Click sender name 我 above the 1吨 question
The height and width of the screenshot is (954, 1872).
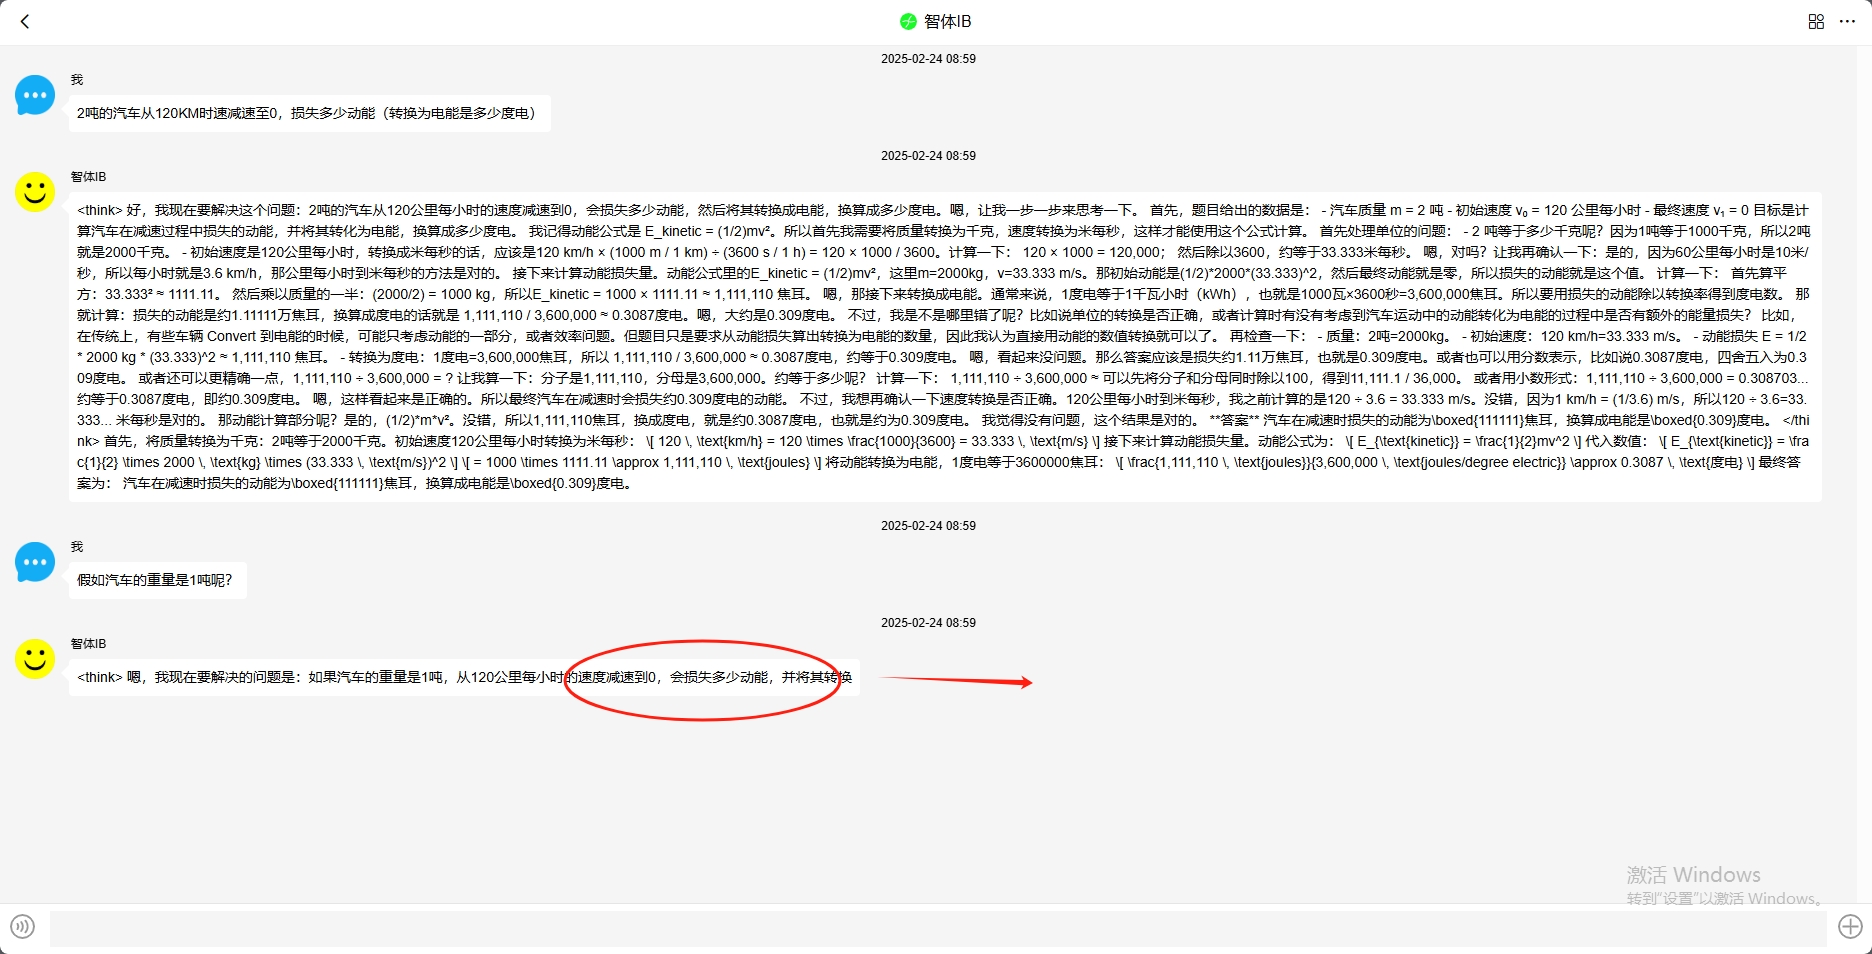pyautogui.click(x=77, y=547)
